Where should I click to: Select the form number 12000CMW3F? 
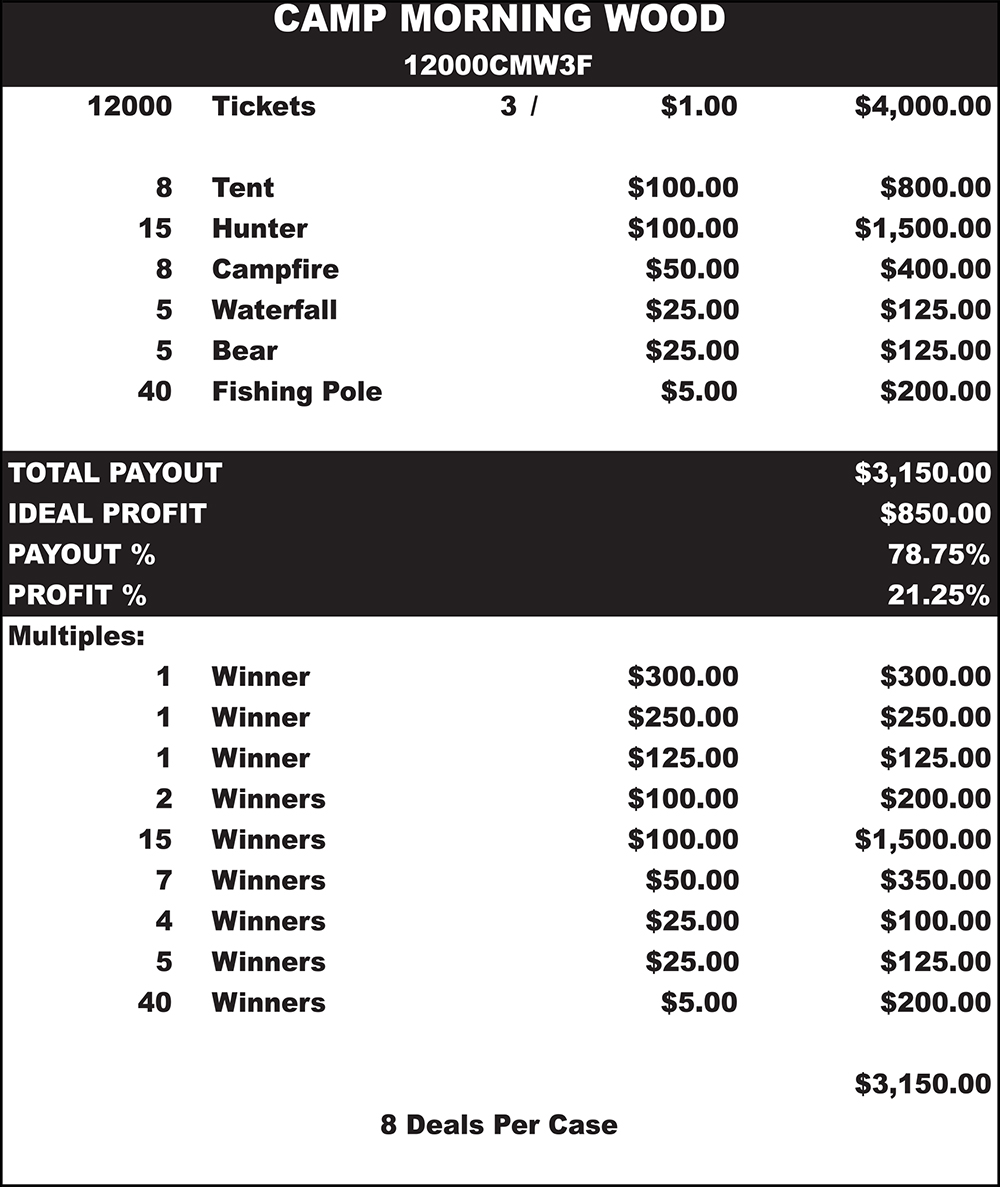[x=499, y=65]
